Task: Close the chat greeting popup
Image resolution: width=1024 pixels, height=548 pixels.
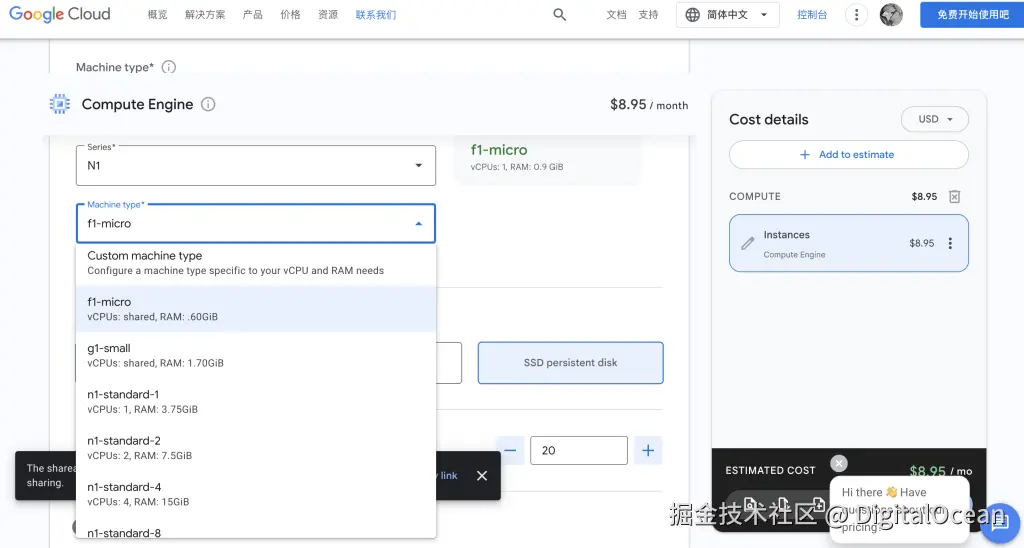Action: [839, 463]
